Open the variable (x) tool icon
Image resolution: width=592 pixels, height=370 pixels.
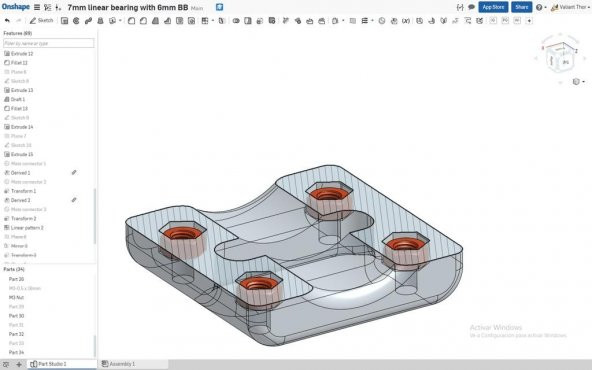[406, 21]
